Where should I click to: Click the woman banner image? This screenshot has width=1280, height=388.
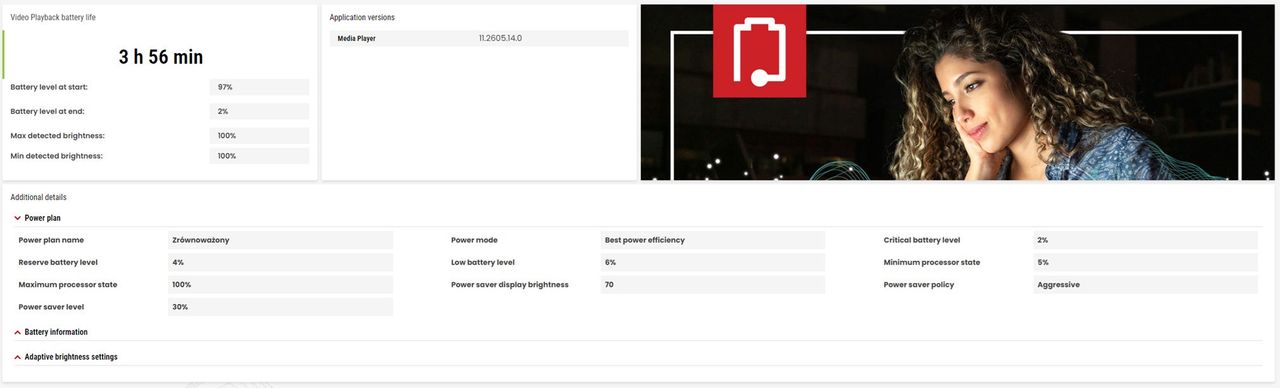point(958,92)
